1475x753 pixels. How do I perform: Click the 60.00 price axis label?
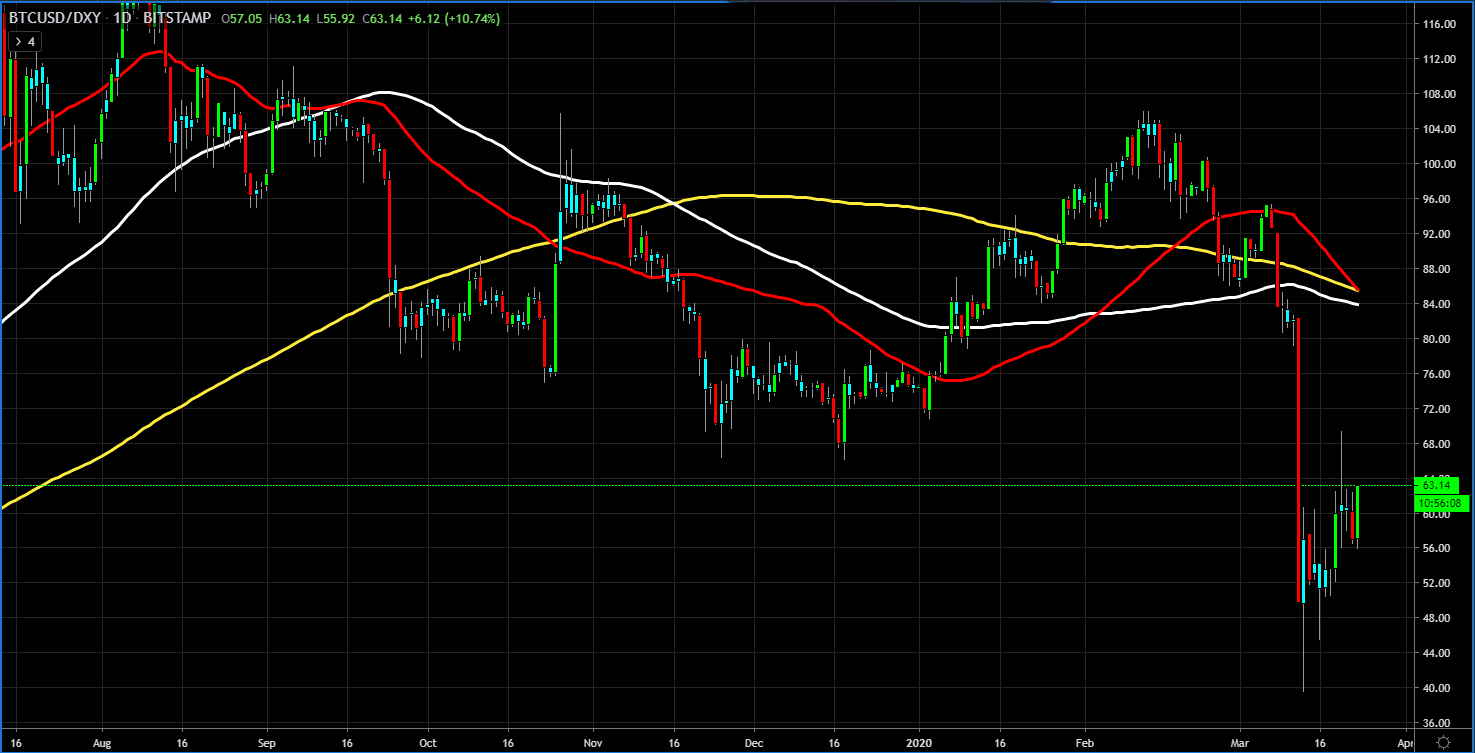coord(1437,514)
